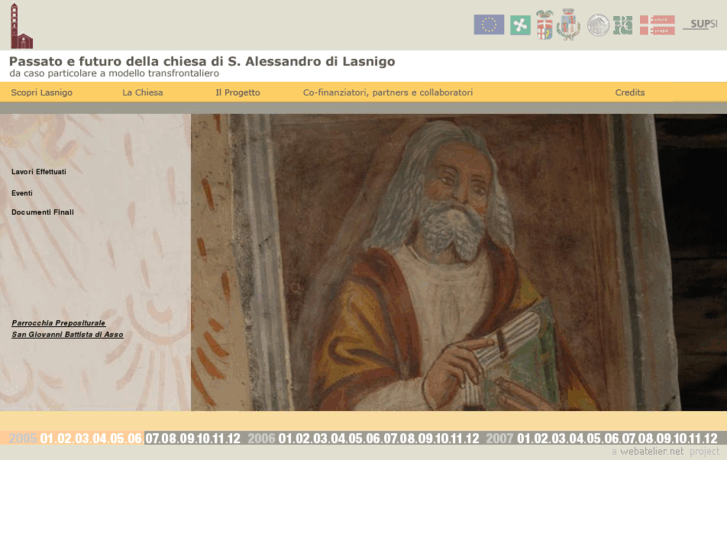The image size is (727, 545).
Task: Click the site title Passato e futuro heading
Action: pos(202,61)
